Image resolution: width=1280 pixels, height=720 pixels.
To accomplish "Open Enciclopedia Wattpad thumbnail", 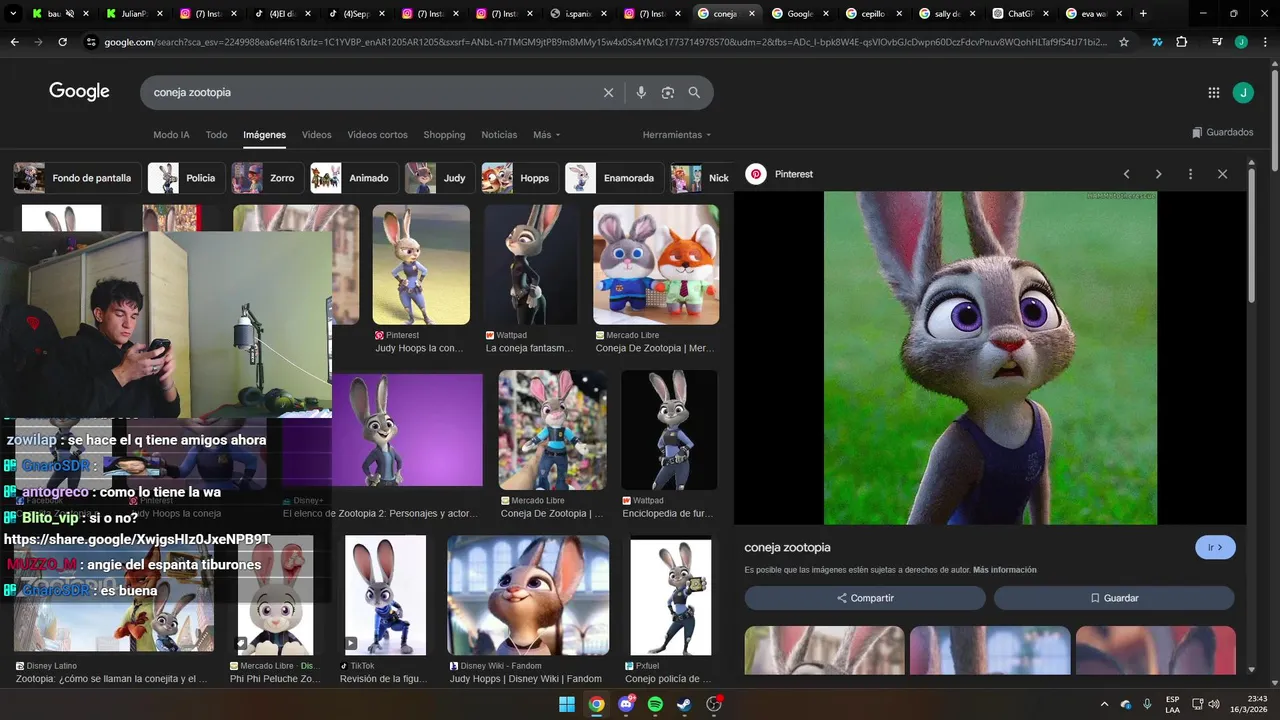I will (669, 430).
